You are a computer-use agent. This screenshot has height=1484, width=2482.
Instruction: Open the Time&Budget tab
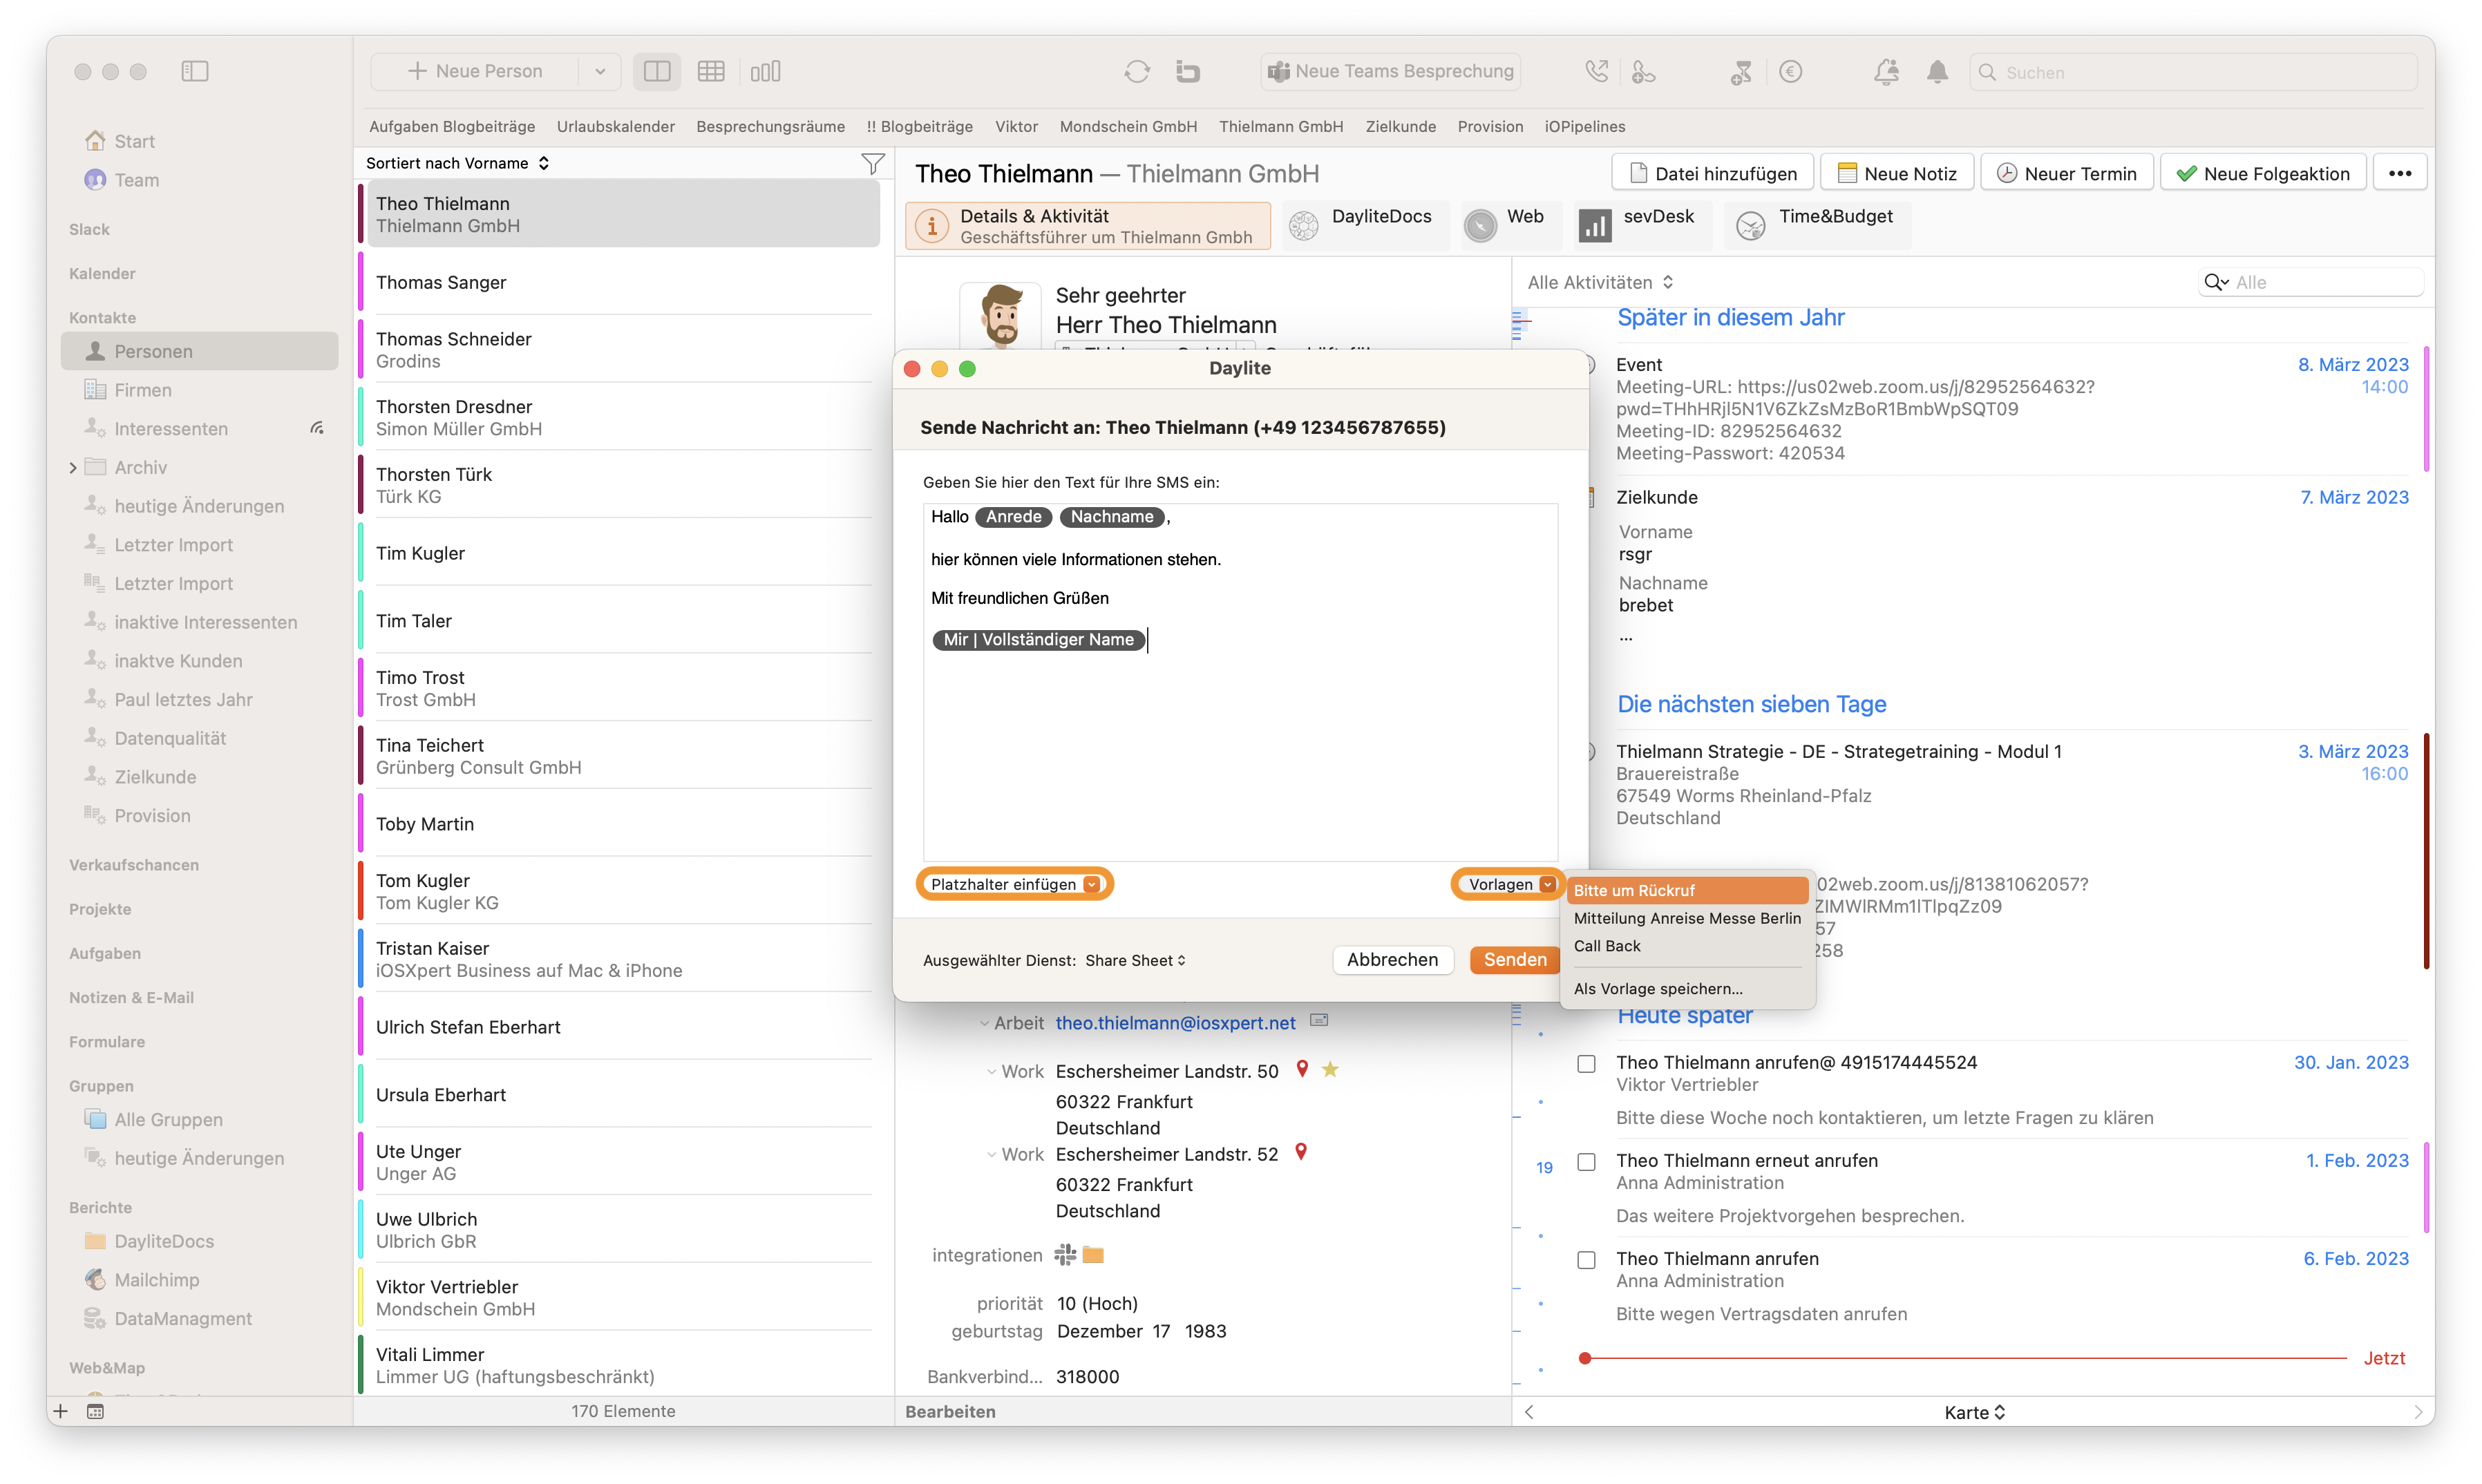(1817, 225)
